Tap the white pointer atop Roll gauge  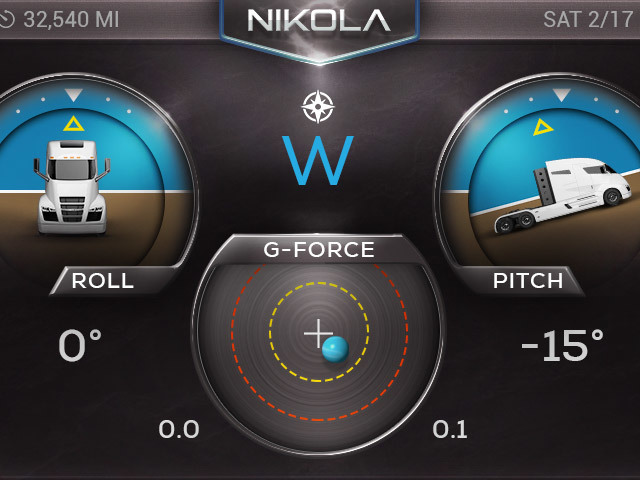[x=74, y=95]
